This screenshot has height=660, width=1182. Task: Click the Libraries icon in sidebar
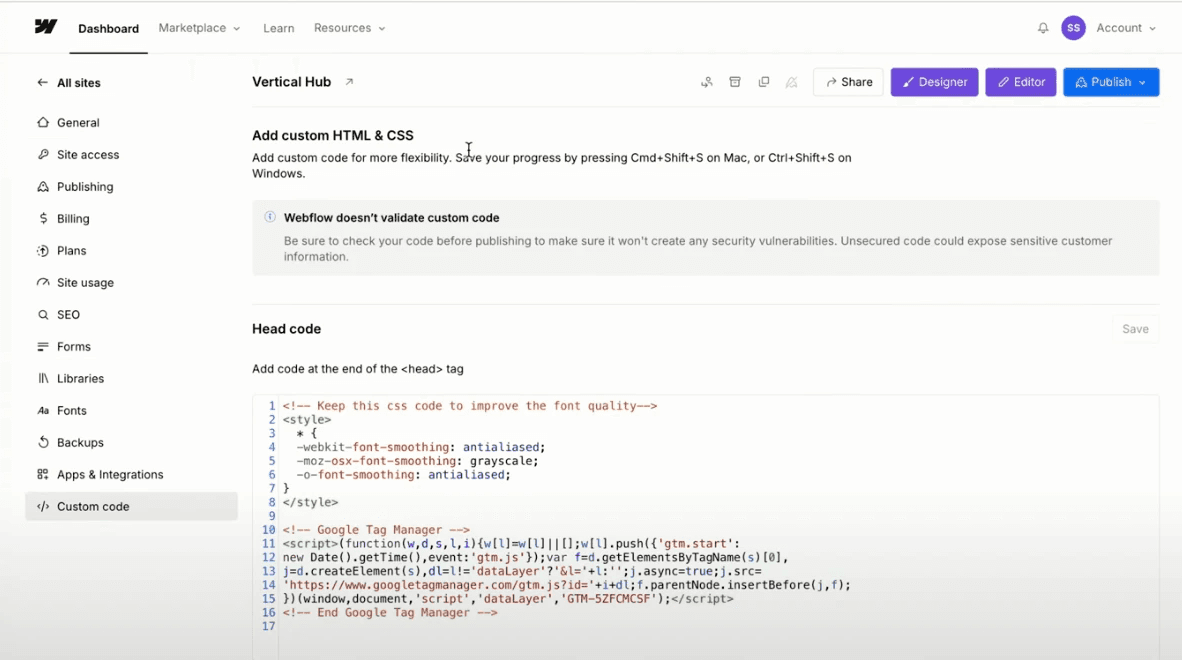click(43, 378)
